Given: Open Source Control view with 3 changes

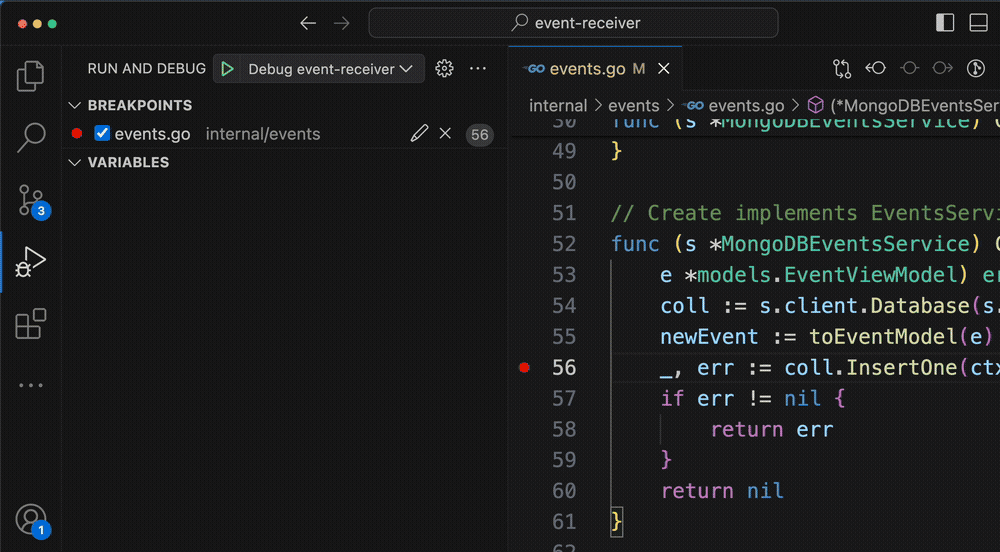Looking at the screenshot, I should click(x=32, y=201).
